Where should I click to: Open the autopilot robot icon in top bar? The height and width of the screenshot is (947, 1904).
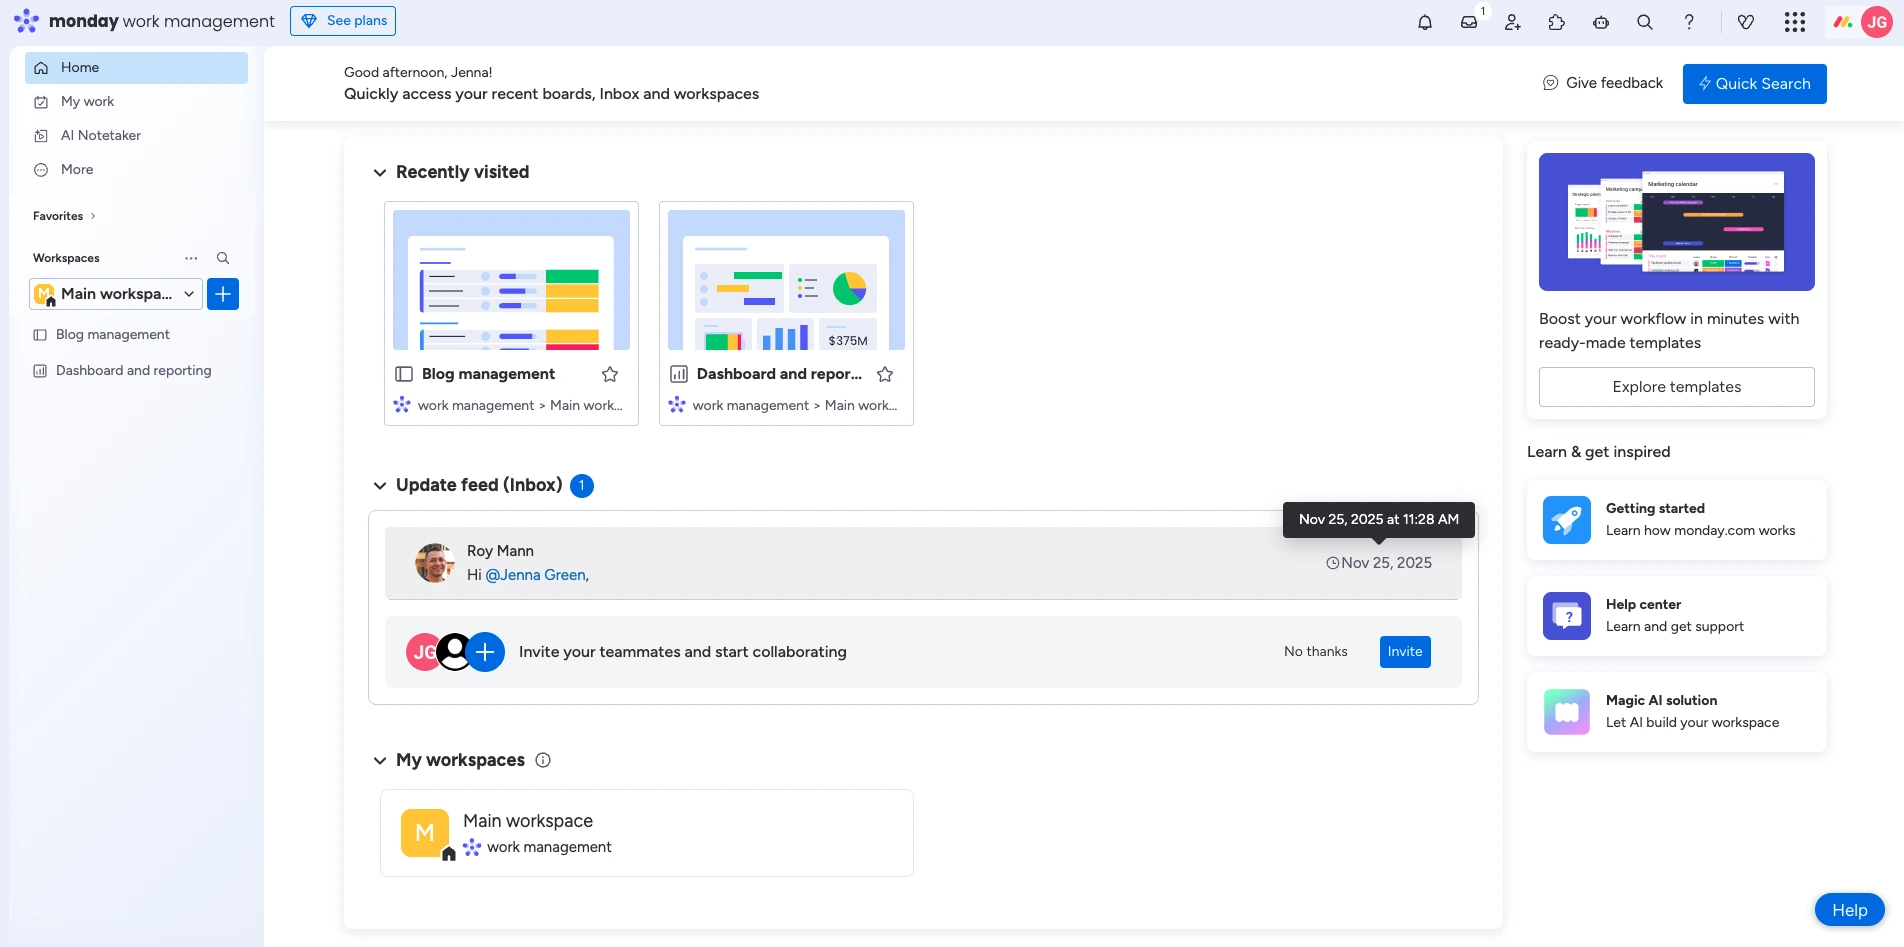1601,22
